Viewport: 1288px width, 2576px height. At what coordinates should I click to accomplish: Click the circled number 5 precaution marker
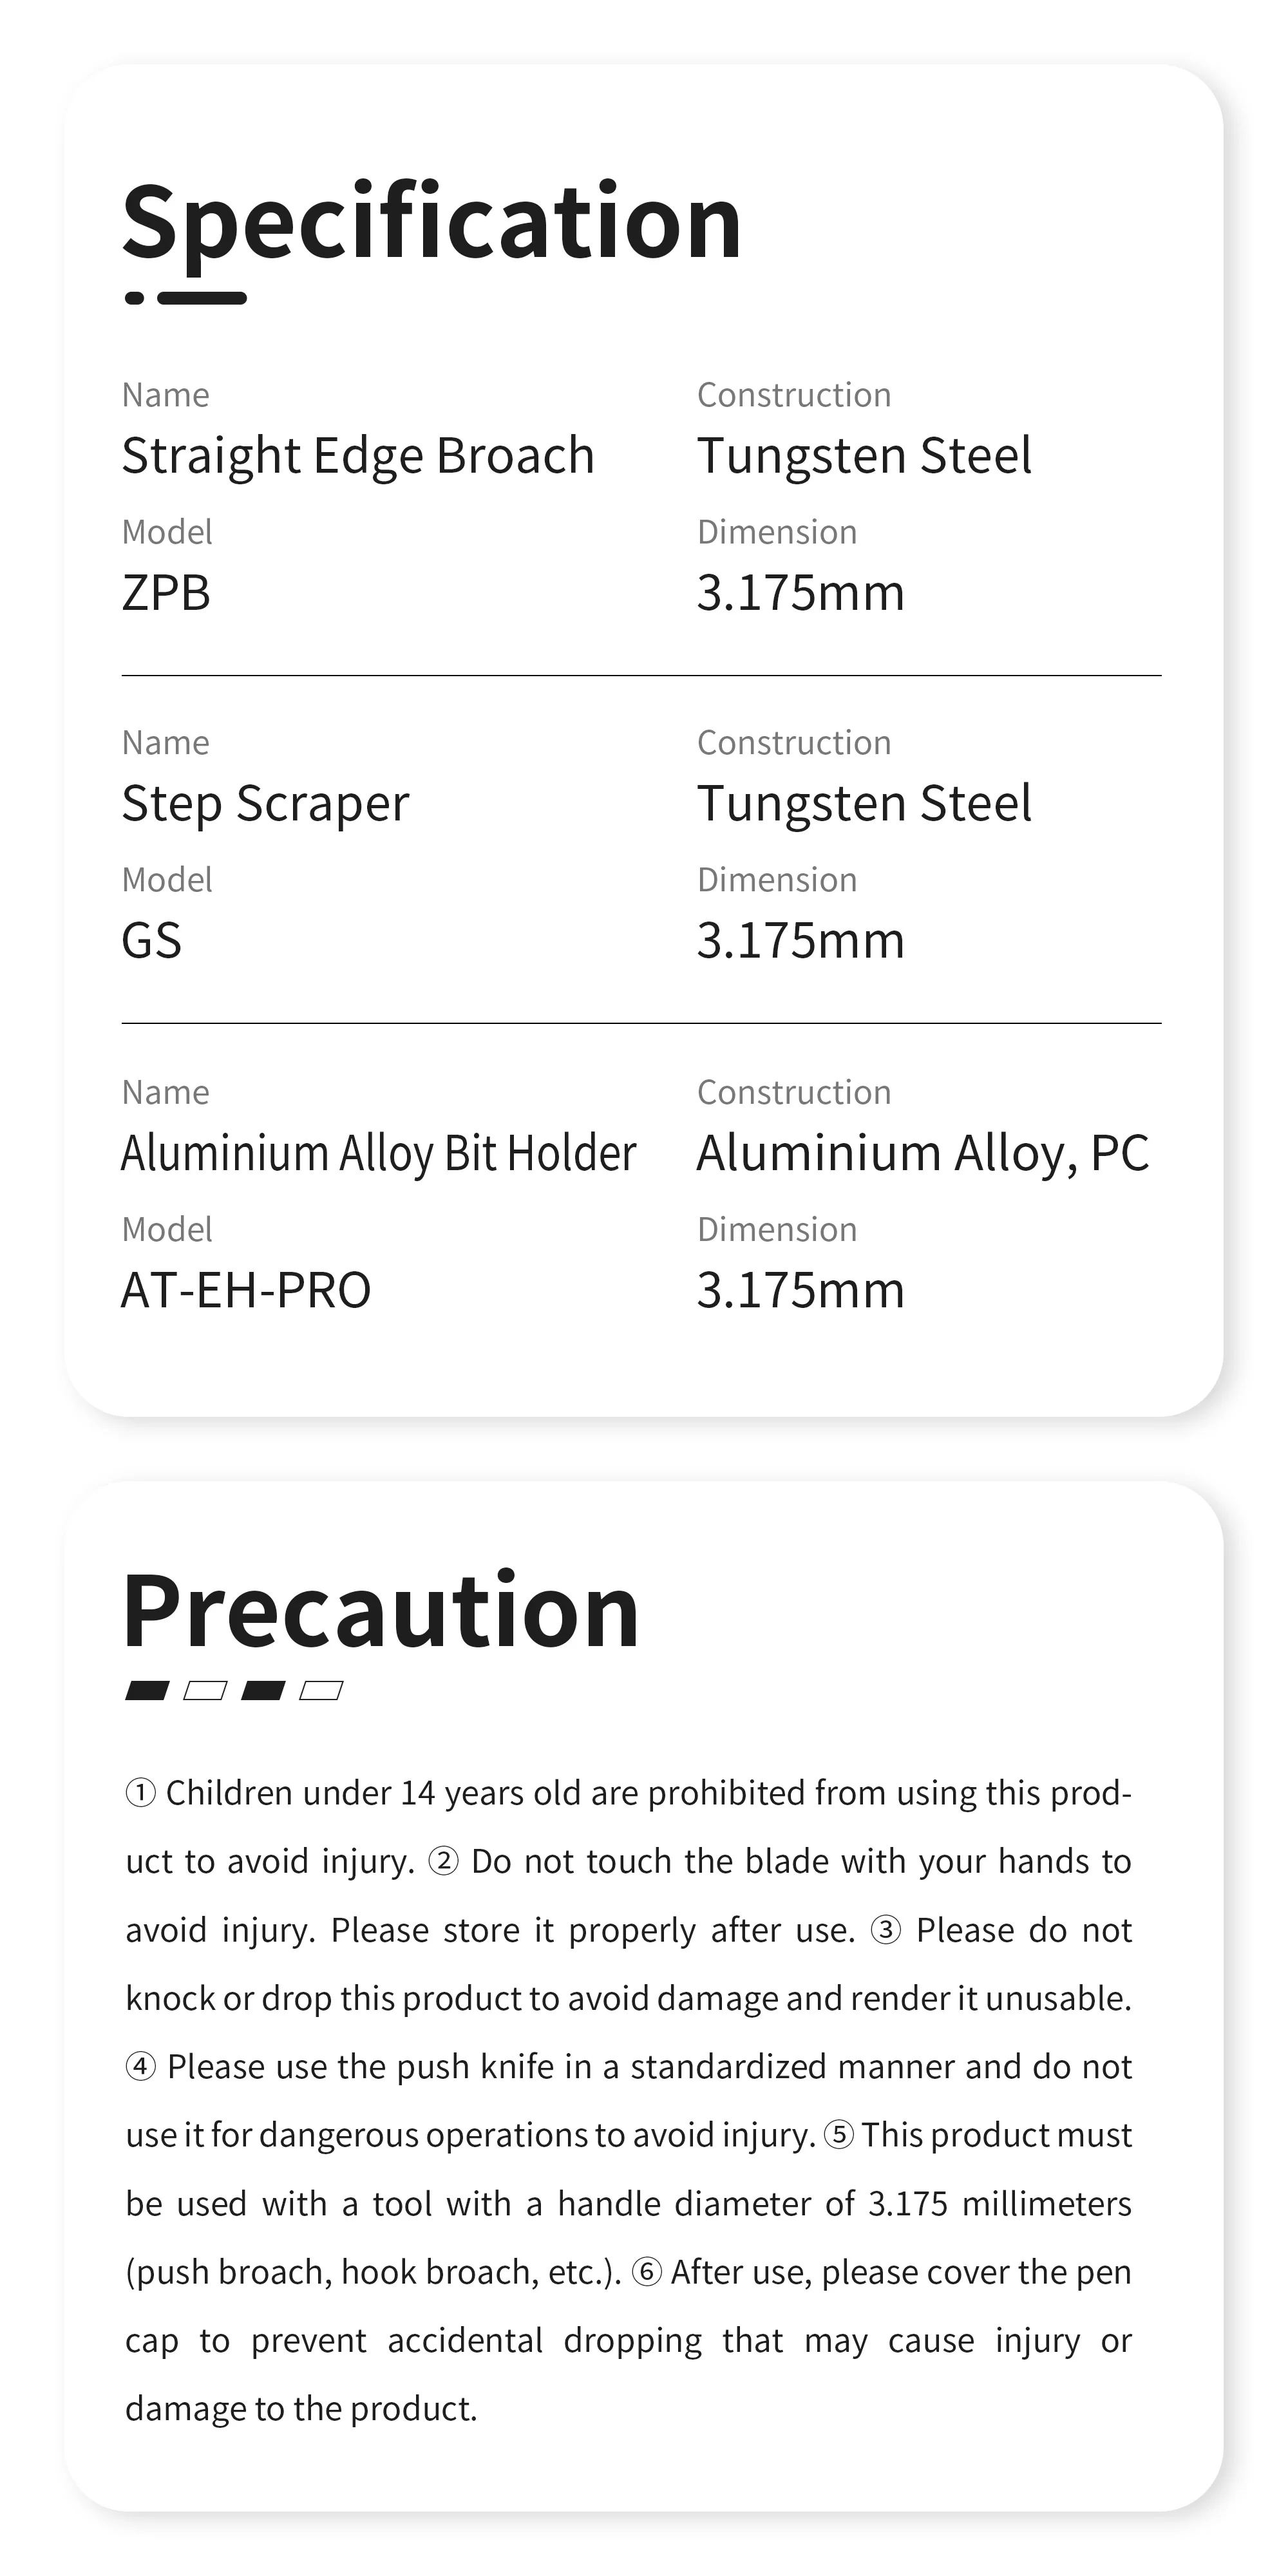point(839,2135)
